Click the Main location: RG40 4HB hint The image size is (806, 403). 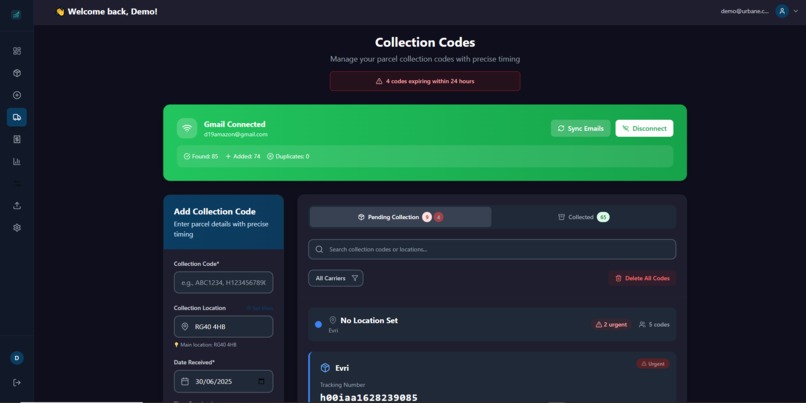(206, 345)
